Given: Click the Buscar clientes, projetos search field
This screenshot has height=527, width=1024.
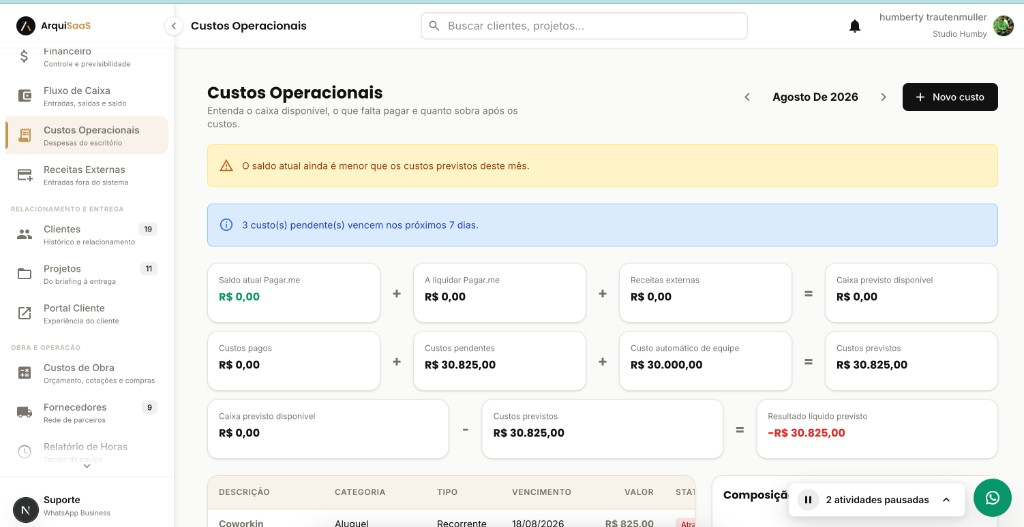Looking at the screenshot, I should 584,26.
